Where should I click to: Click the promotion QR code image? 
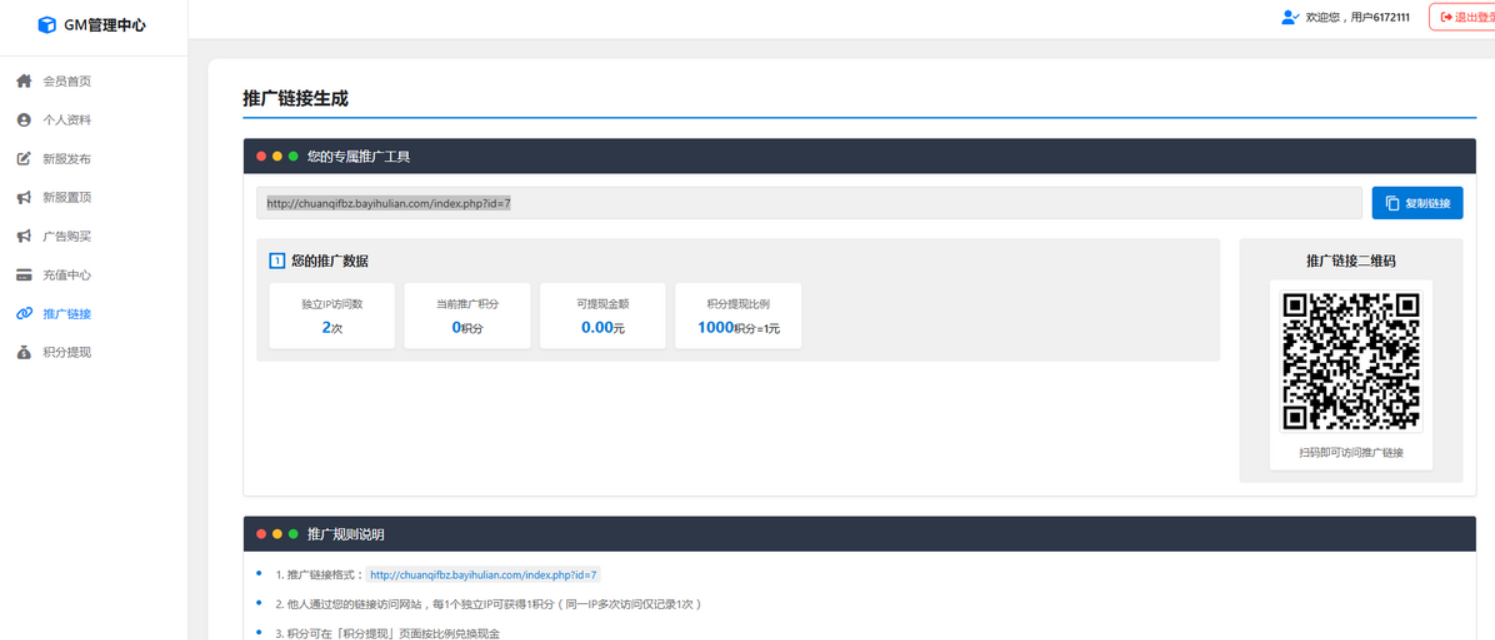tap(1351, 361)
